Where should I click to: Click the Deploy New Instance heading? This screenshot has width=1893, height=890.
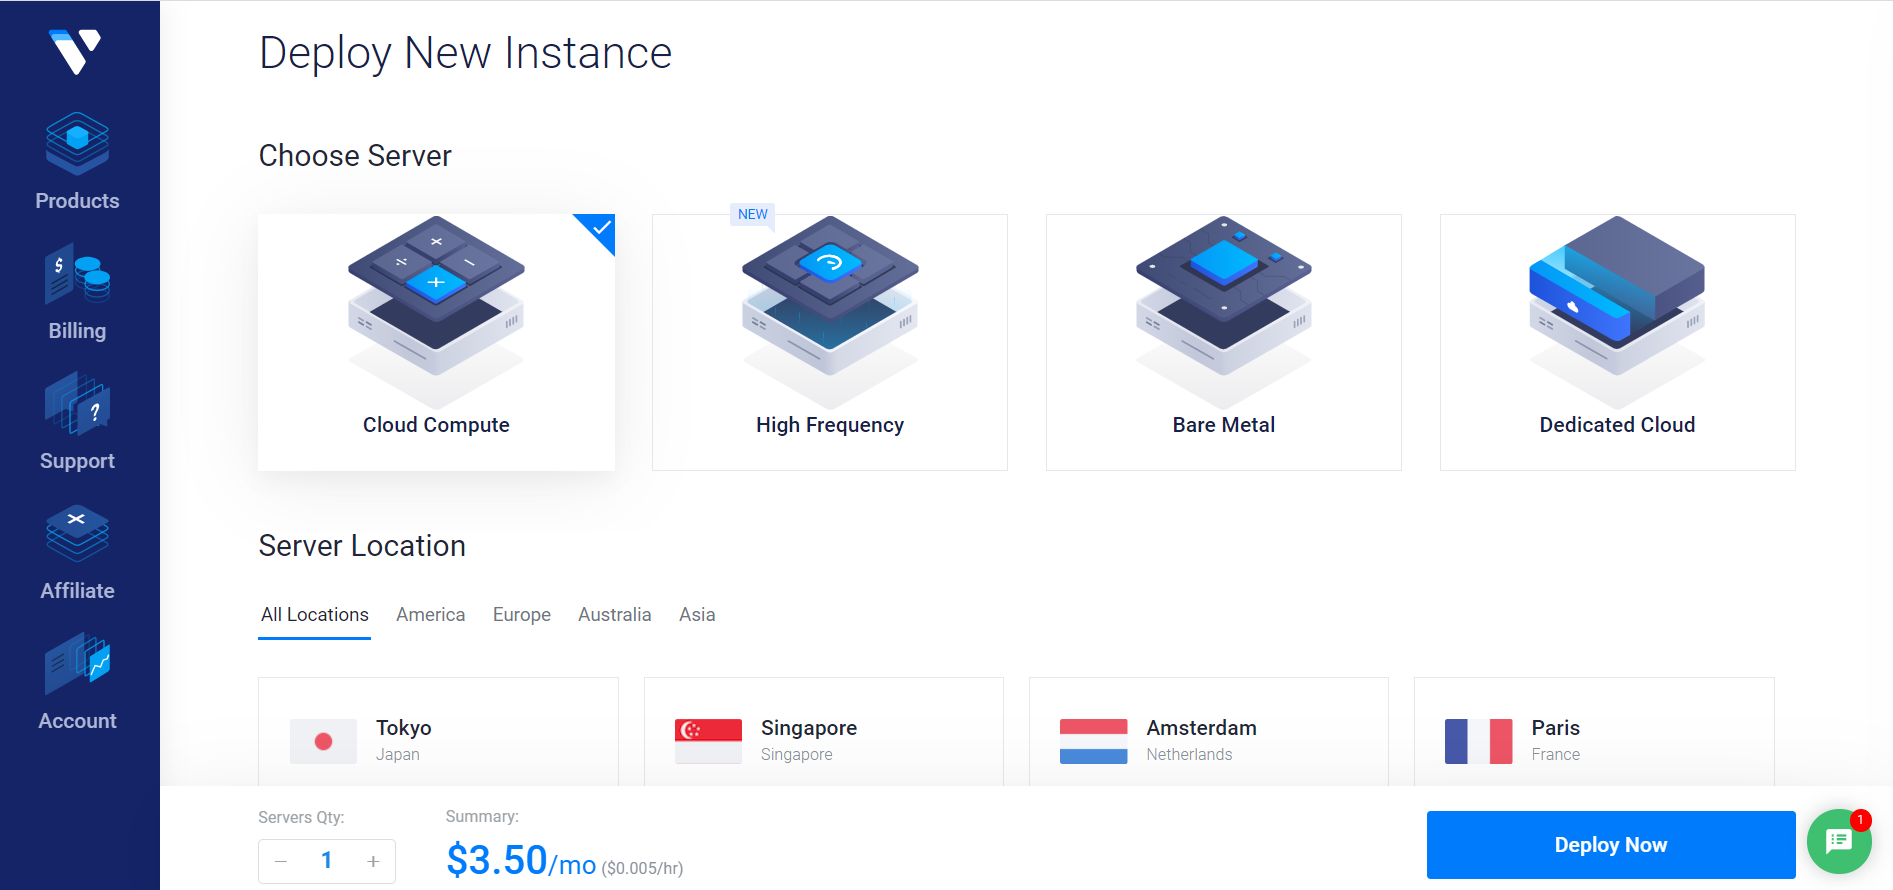click(465, 53)
